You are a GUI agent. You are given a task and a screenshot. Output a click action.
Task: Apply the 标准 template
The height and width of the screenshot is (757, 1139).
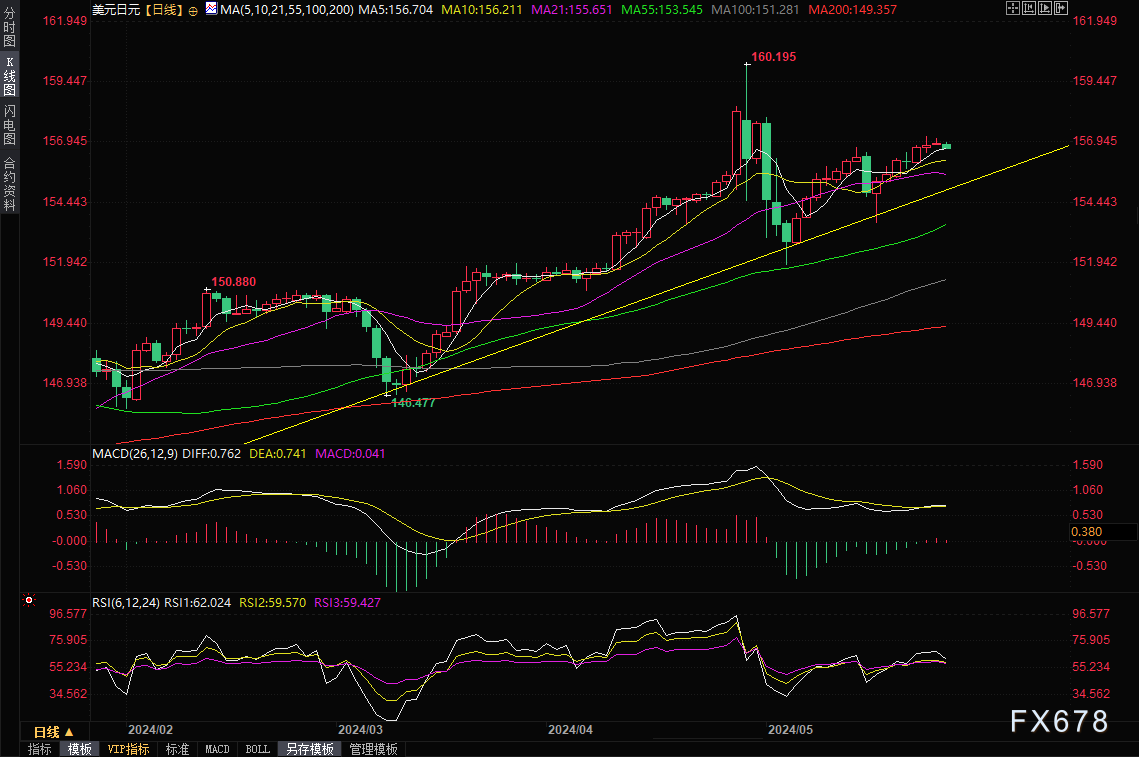coord(177,749)
